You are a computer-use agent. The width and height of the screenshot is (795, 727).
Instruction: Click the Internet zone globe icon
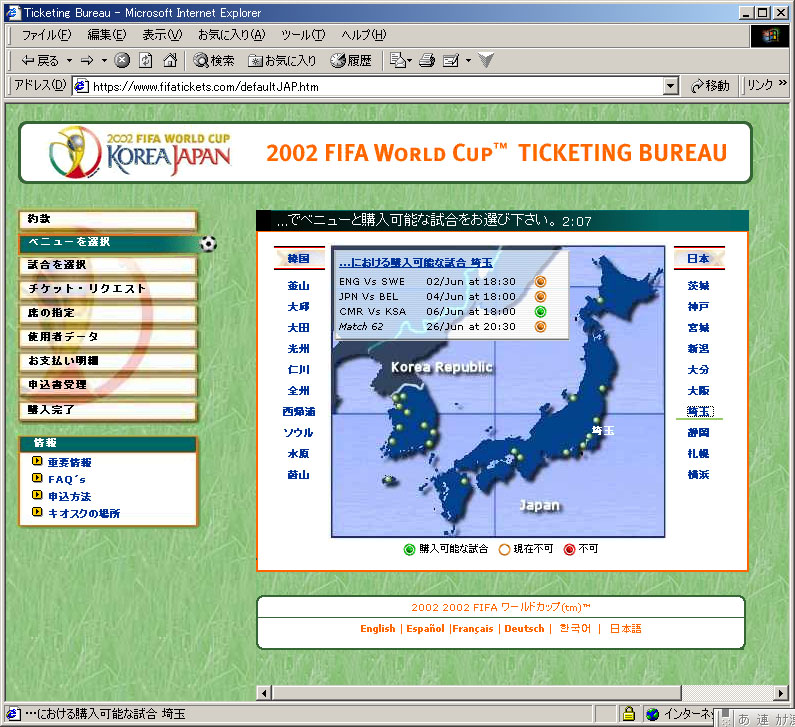[x=653, y=714]
